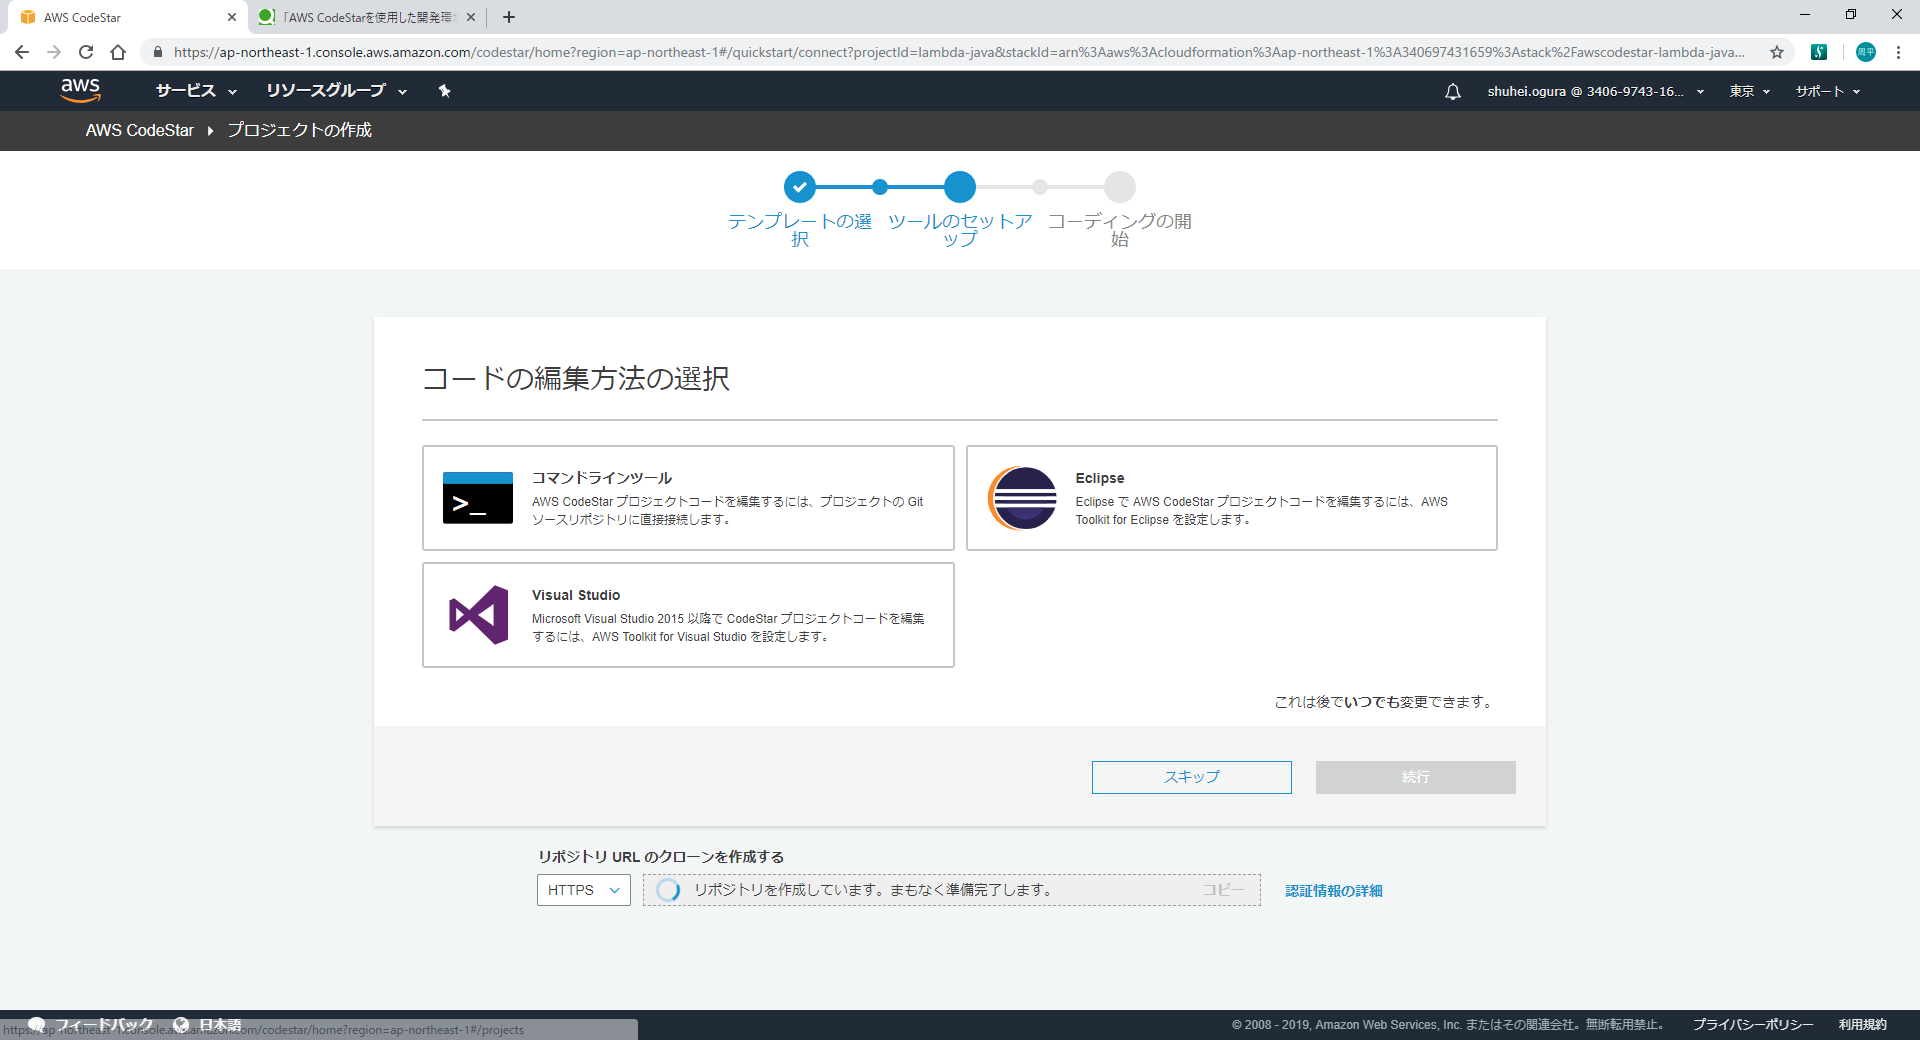Expand the 東京 region selector
The height and width of the screenshot is (1040, 1920).
coord(1748,91)
